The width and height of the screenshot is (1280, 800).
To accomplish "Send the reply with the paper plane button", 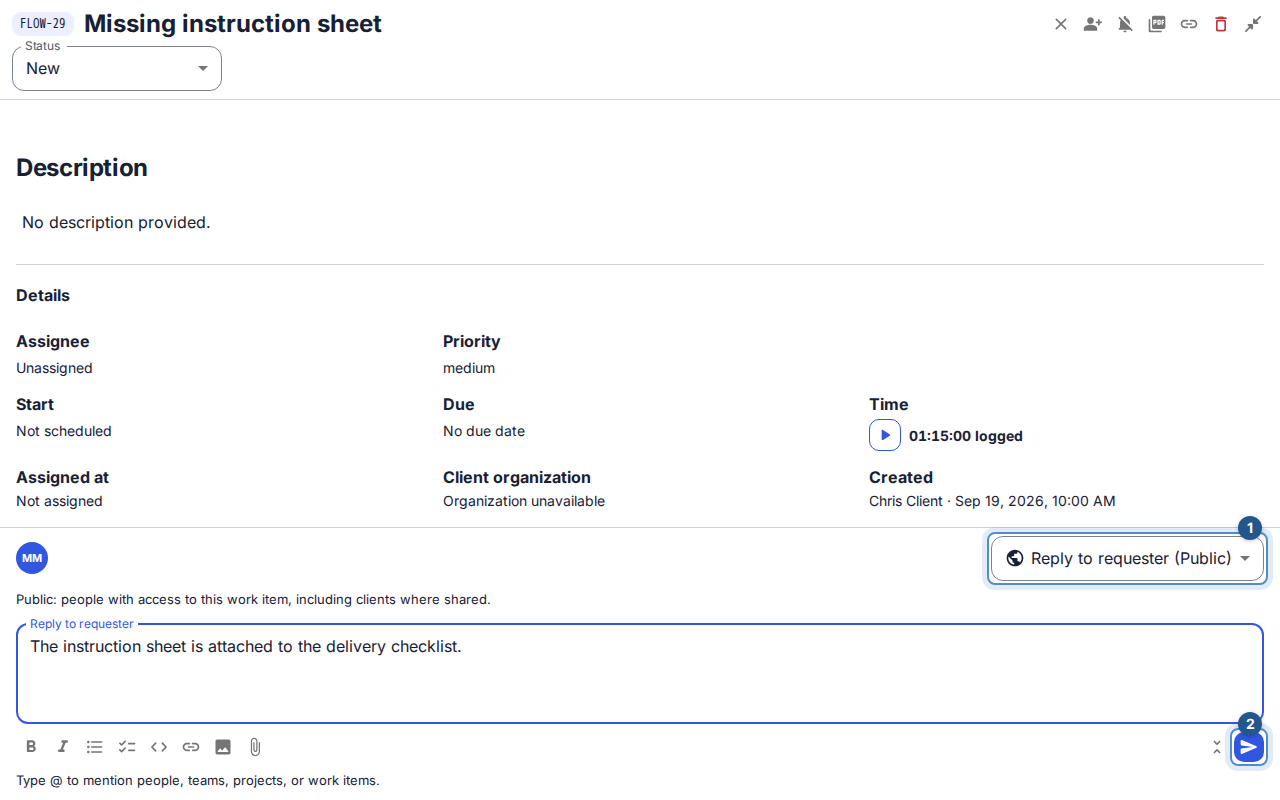I will pyautogui.click(x=1249, y=747).
